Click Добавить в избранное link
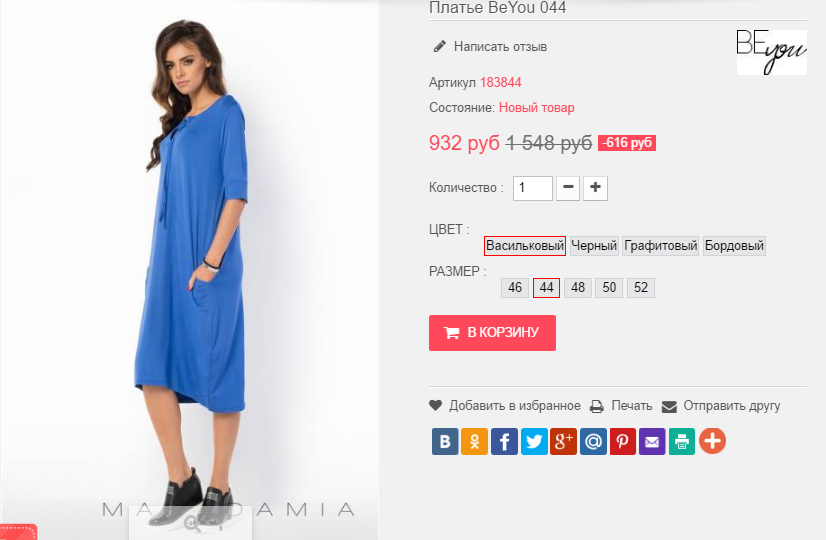This screenshot has width=826, height=540. [x=514, y=406]
